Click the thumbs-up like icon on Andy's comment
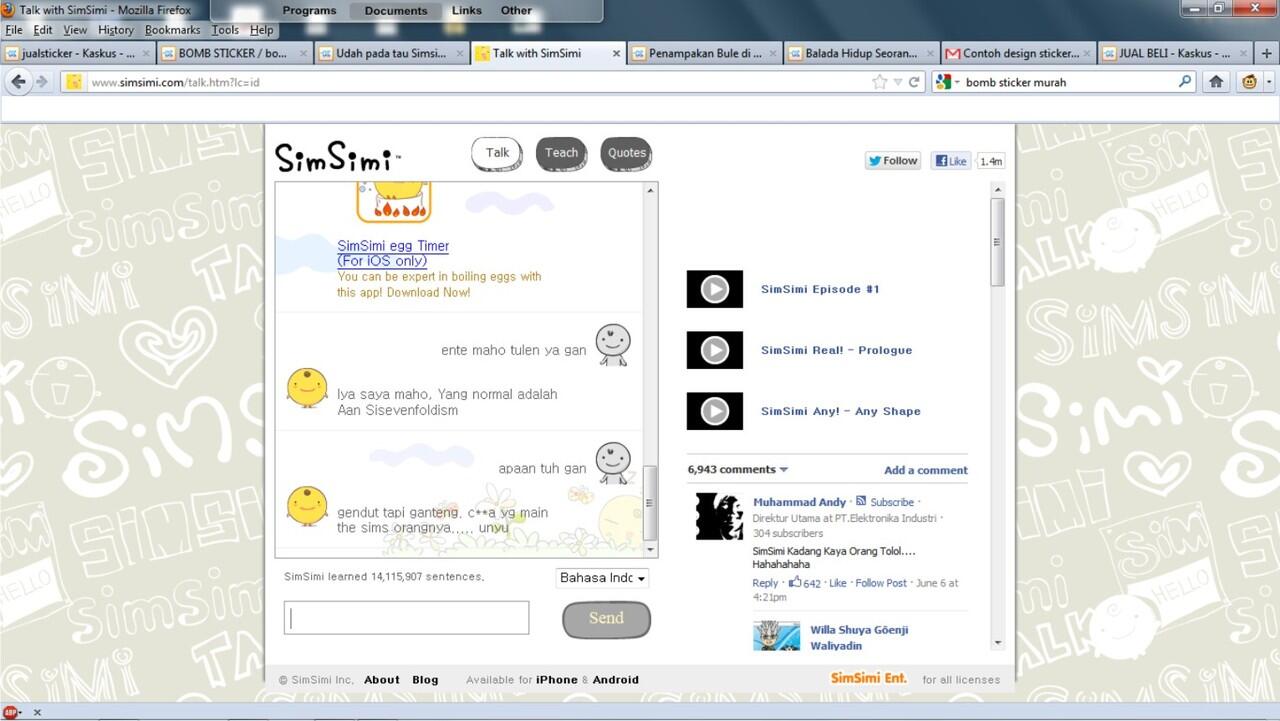 (x=795, y=582)
